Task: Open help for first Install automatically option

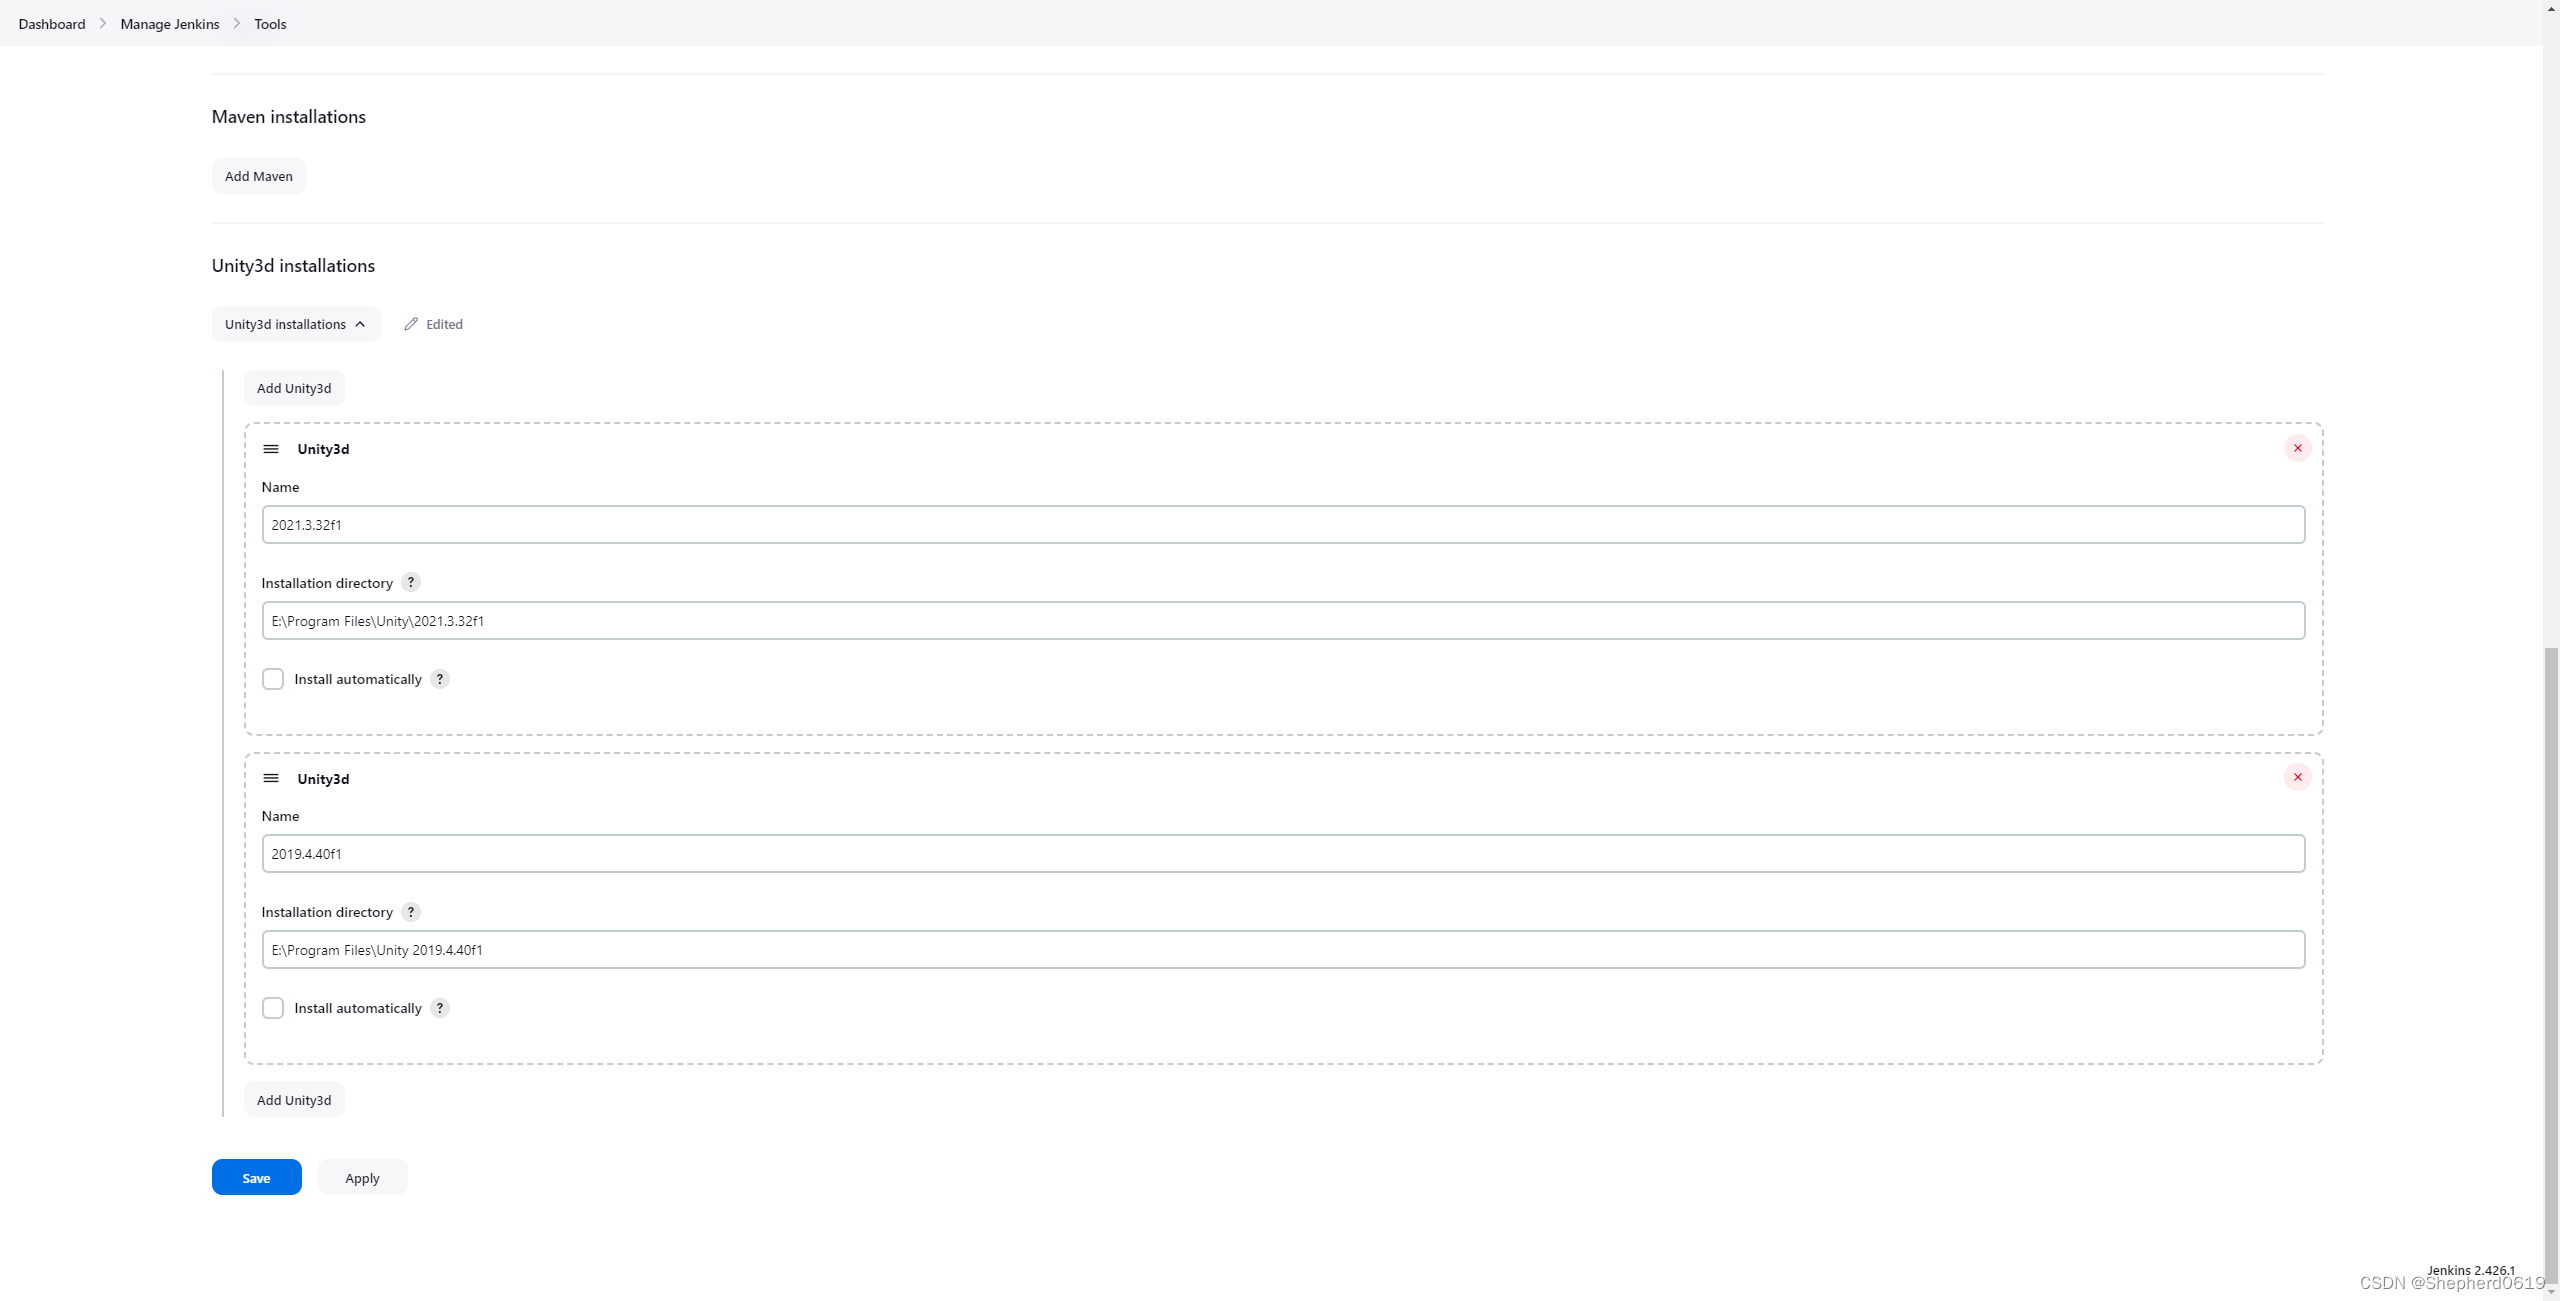Action: pyautogui.click(x=438, y=679)
